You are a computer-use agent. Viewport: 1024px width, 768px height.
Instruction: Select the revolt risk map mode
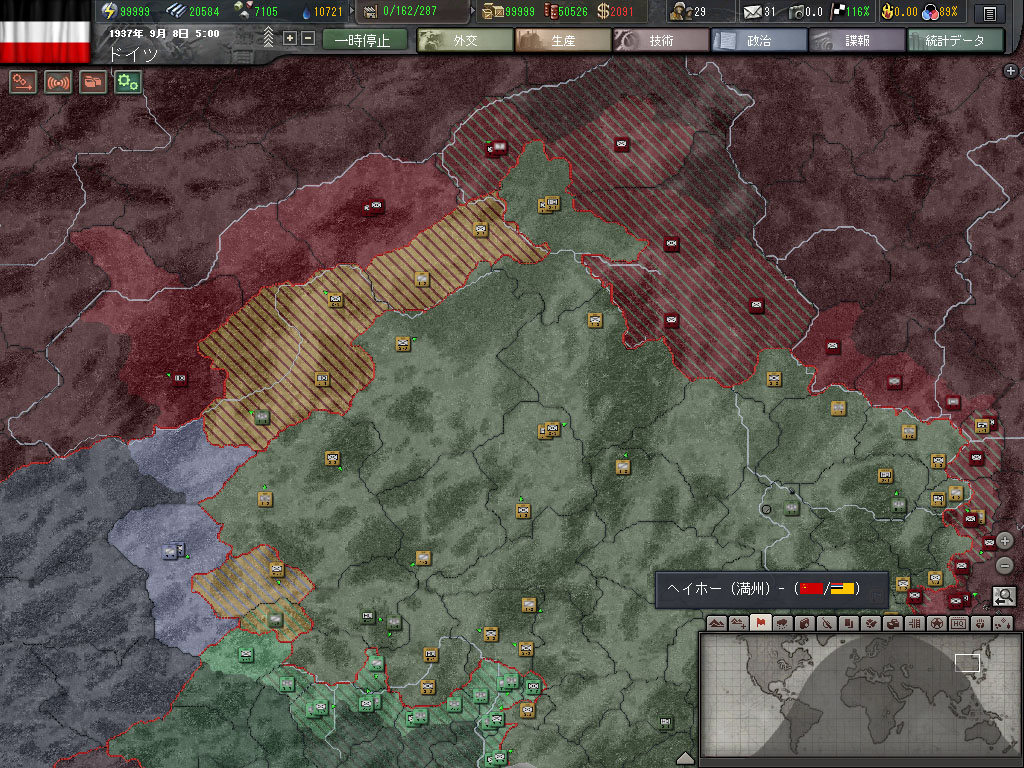(893, 624)
